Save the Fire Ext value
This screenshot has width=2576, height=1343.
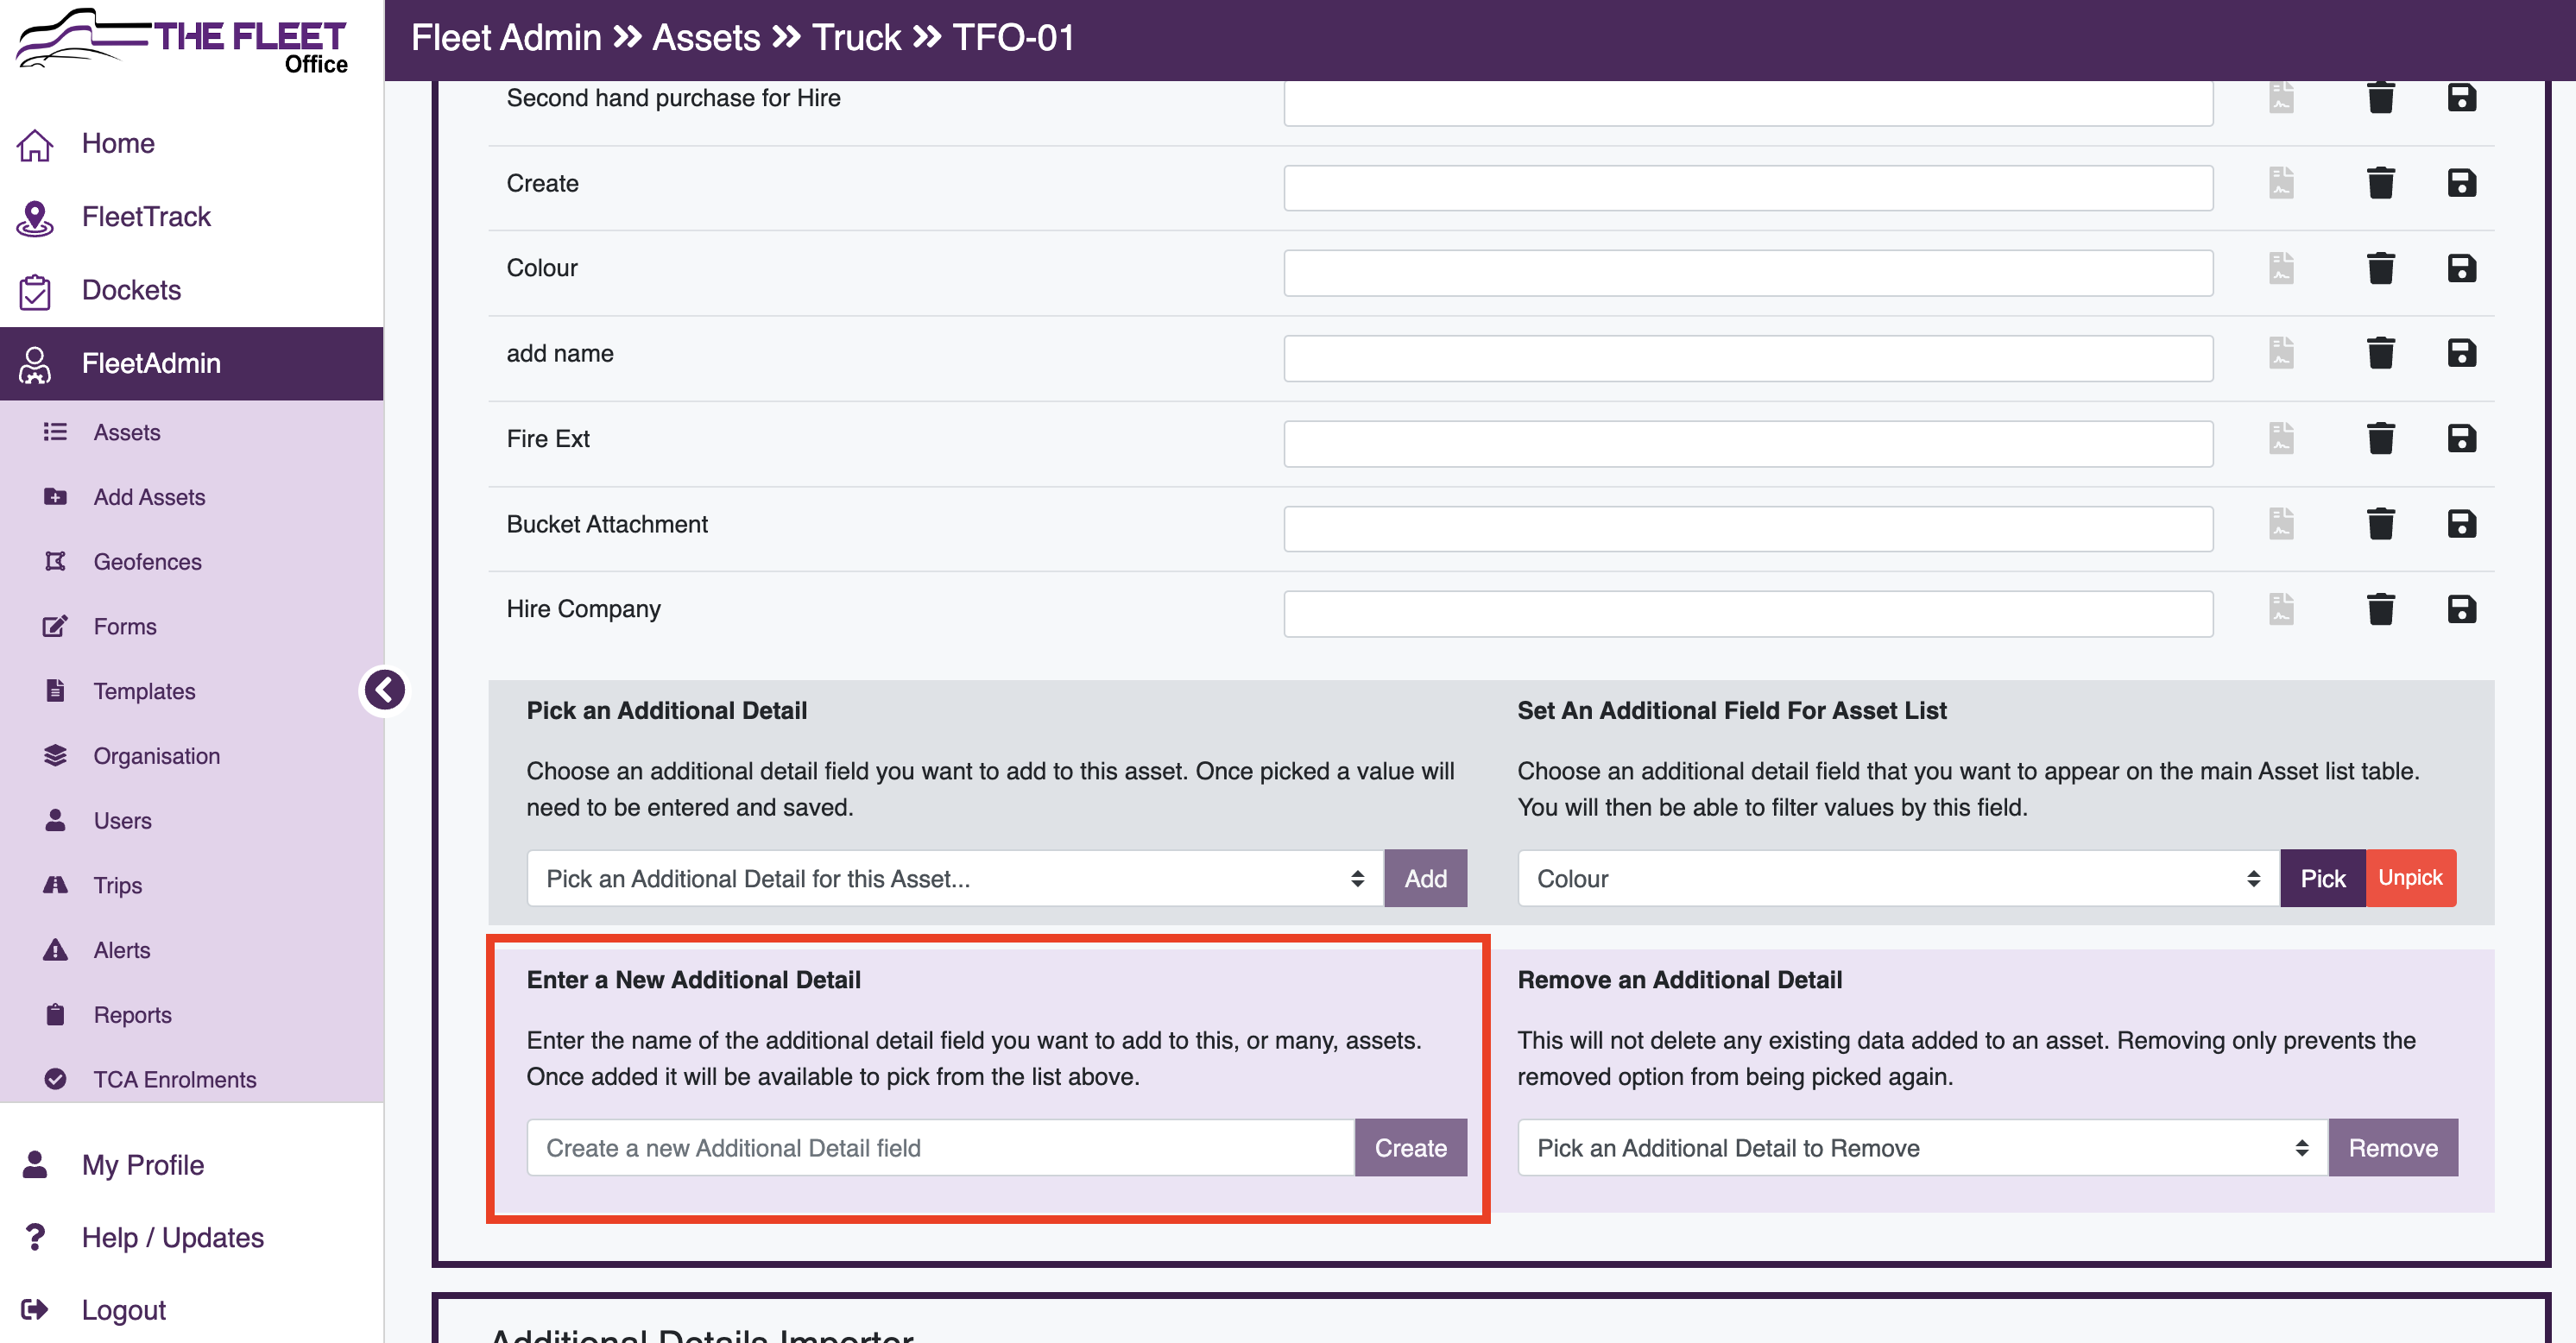2461,438
